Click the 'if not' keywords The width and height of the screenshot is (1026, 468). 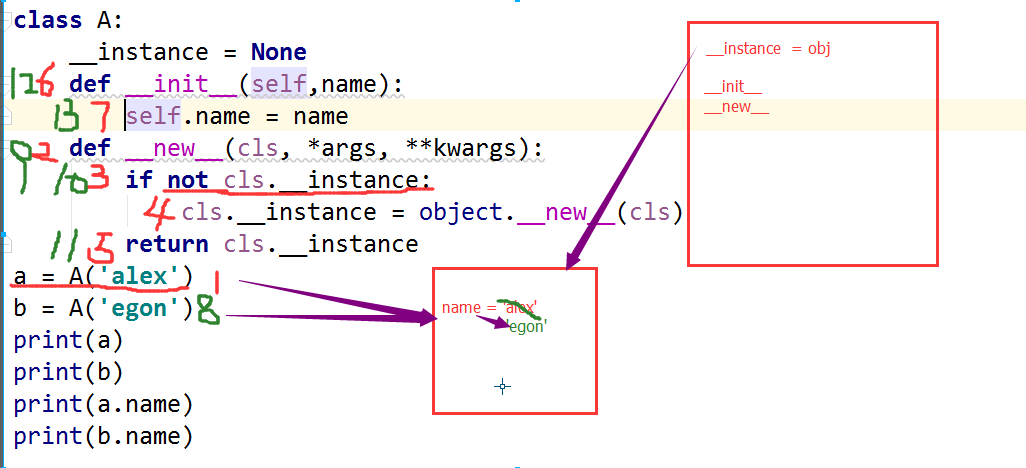[167, 180]
